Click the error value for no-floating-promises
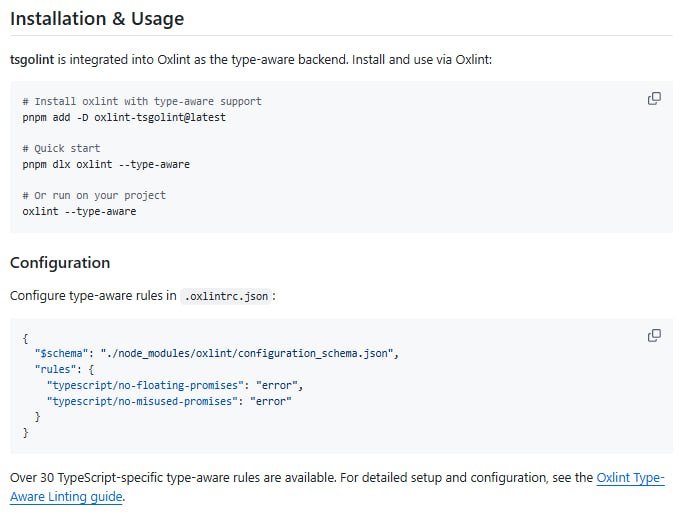The image size is (696, 524). pyautogui.click(x=280, y=385)
